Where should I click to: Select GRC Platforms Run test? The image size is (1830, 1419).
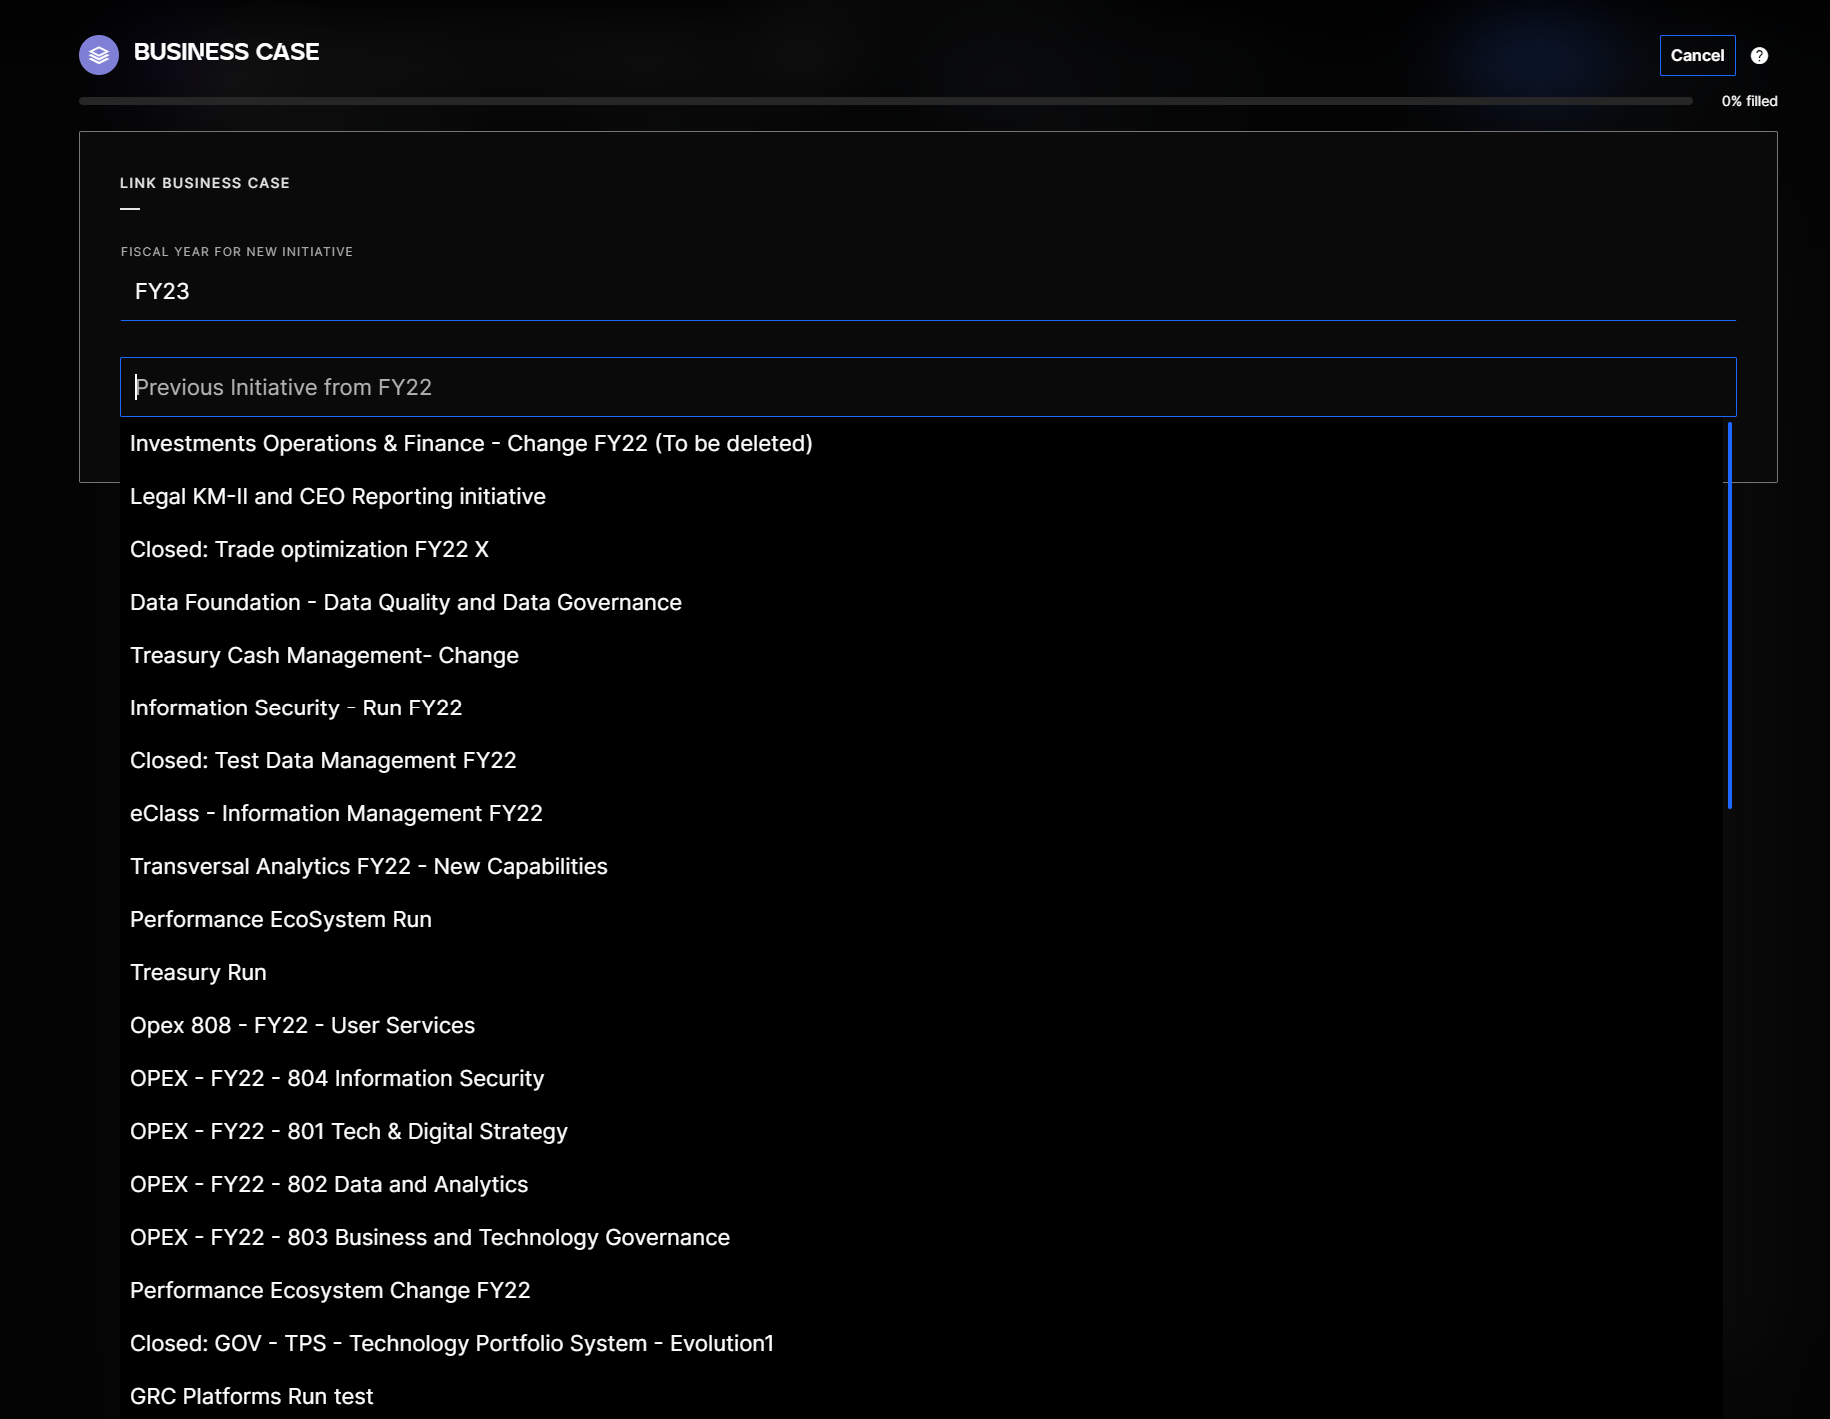252,1397
